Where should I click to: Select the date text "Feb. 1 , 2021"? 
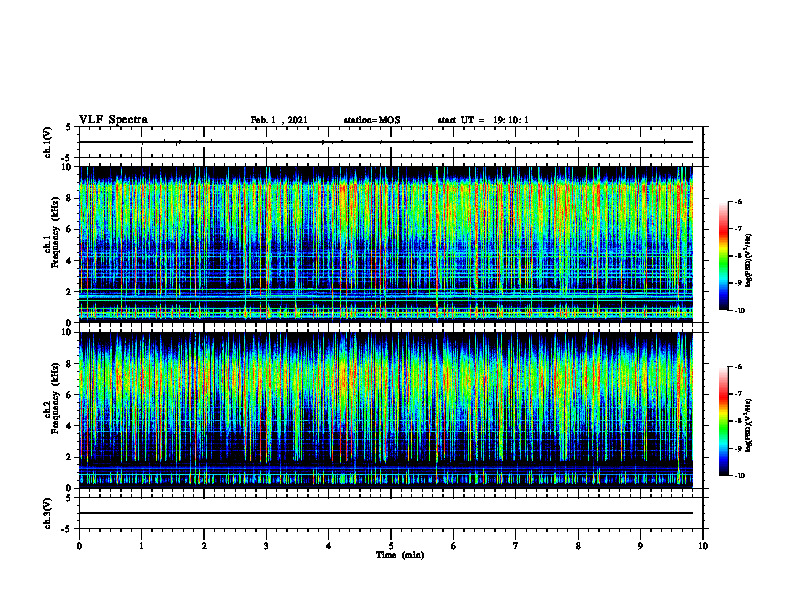tap(279, 120)
